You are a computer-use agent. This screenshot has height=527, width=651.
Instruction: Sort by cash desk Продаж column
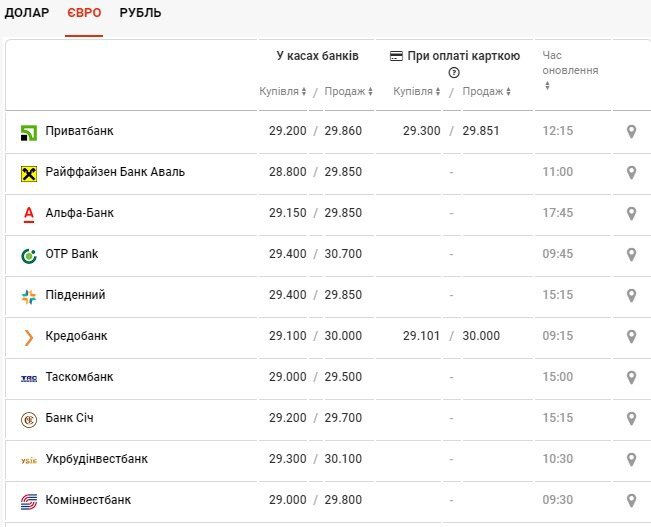coord(348,91)
